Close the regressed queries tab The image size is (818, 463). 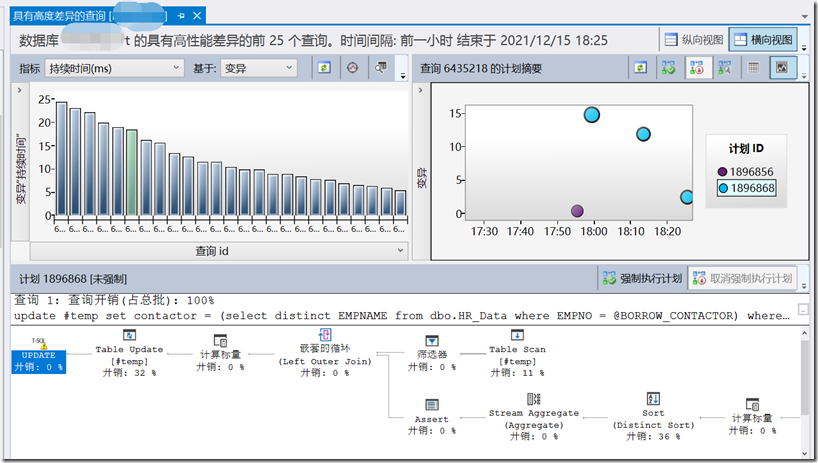coord(197,16)
